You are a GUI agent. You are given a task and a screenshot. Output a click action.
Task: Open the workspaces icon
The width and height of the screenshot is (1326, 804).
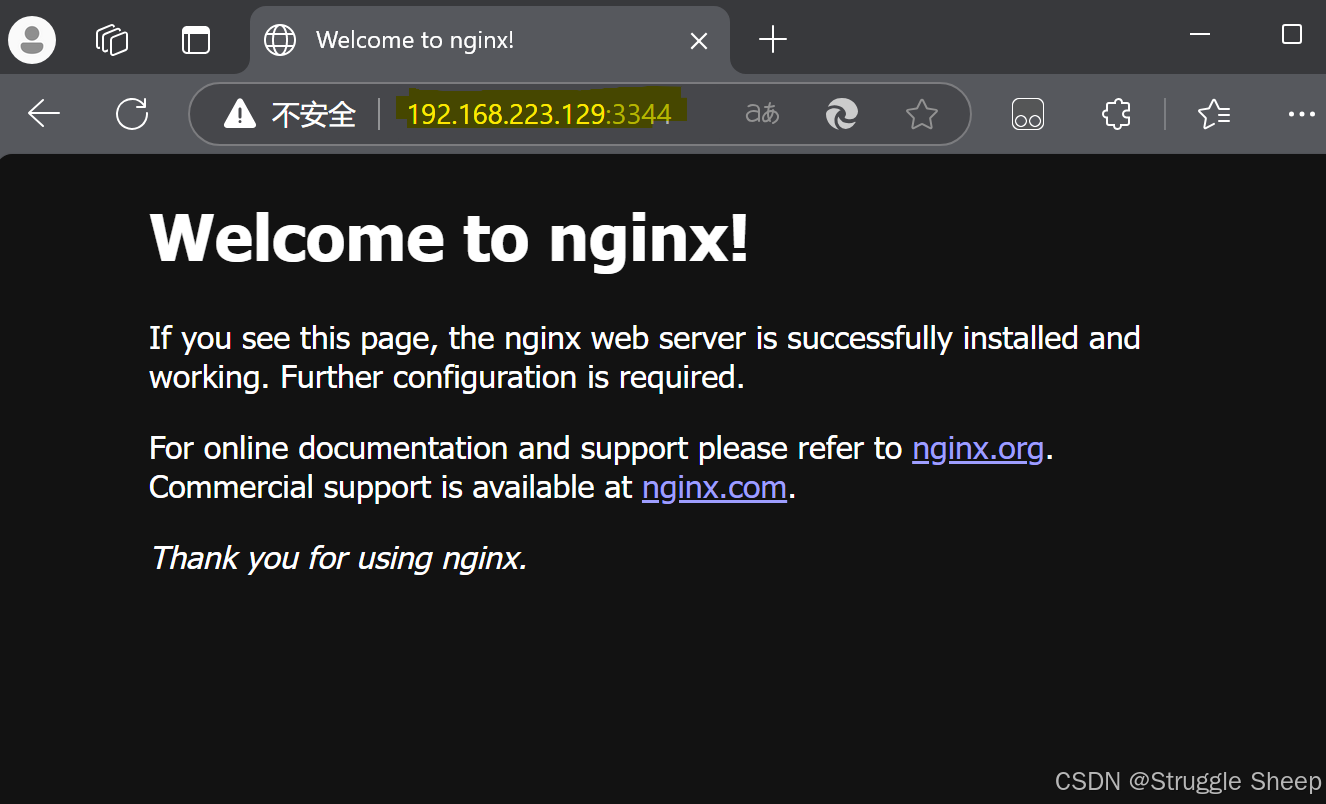point(112,40)
